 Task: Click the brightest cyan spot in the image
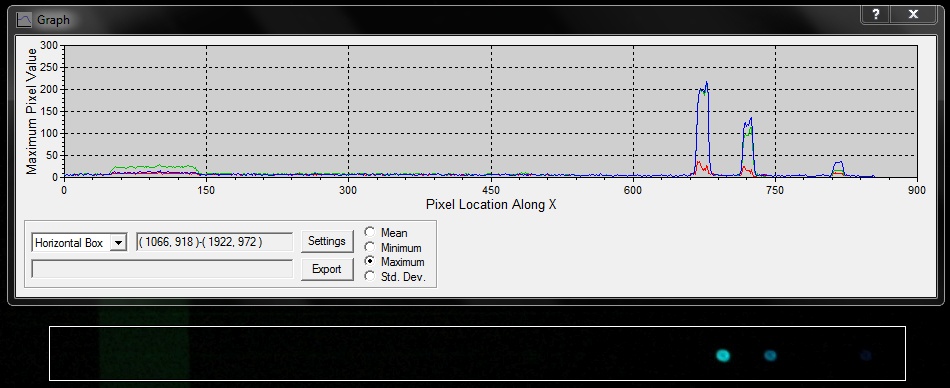(722, 355)
